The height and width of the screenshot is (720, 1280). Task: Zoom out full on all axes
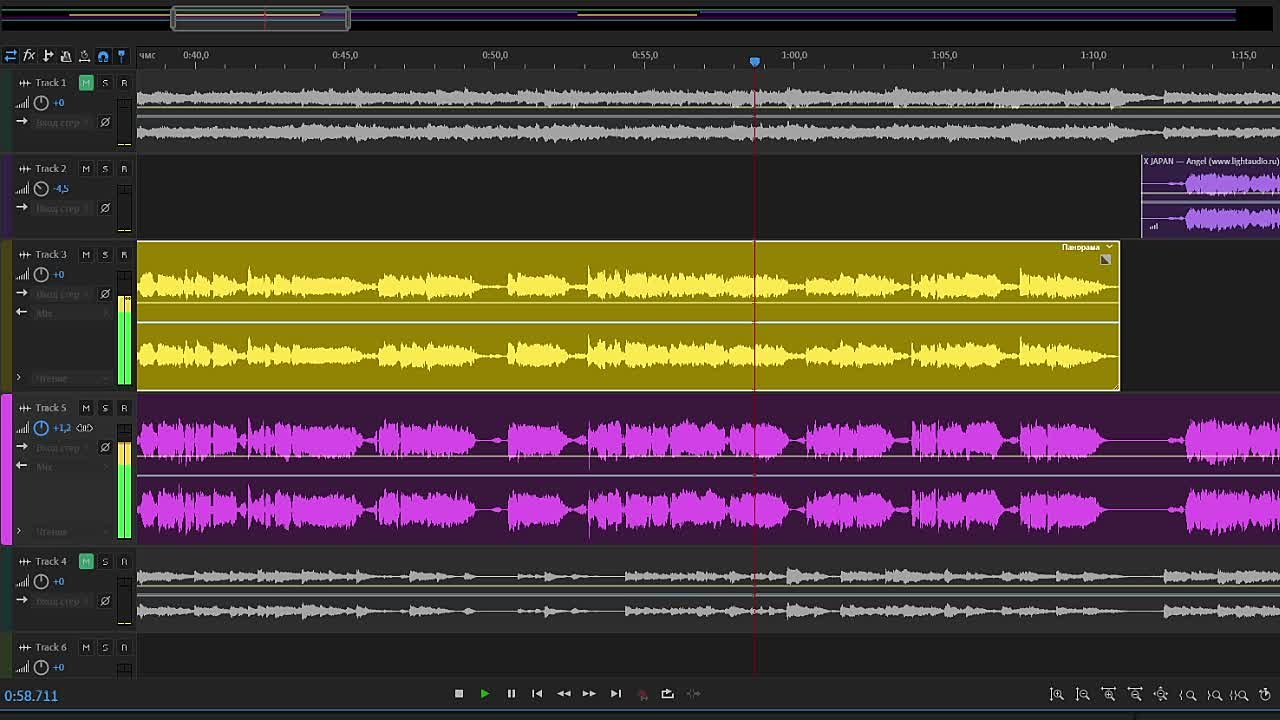point(1161,694)
